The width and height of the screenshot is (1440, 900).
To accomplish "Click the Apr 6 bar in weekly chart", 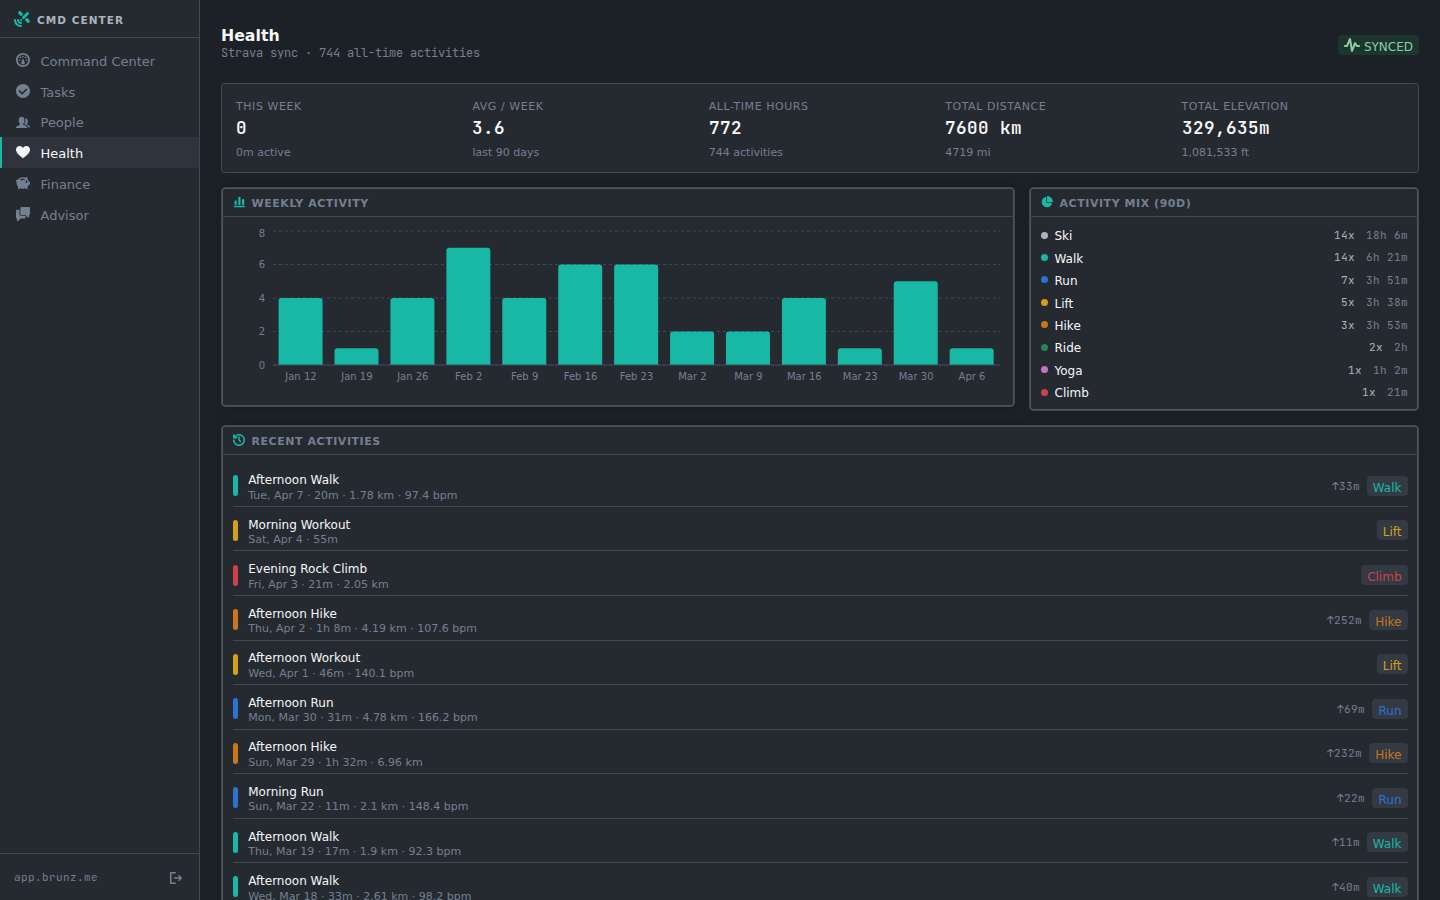I will tap(972, 356).
